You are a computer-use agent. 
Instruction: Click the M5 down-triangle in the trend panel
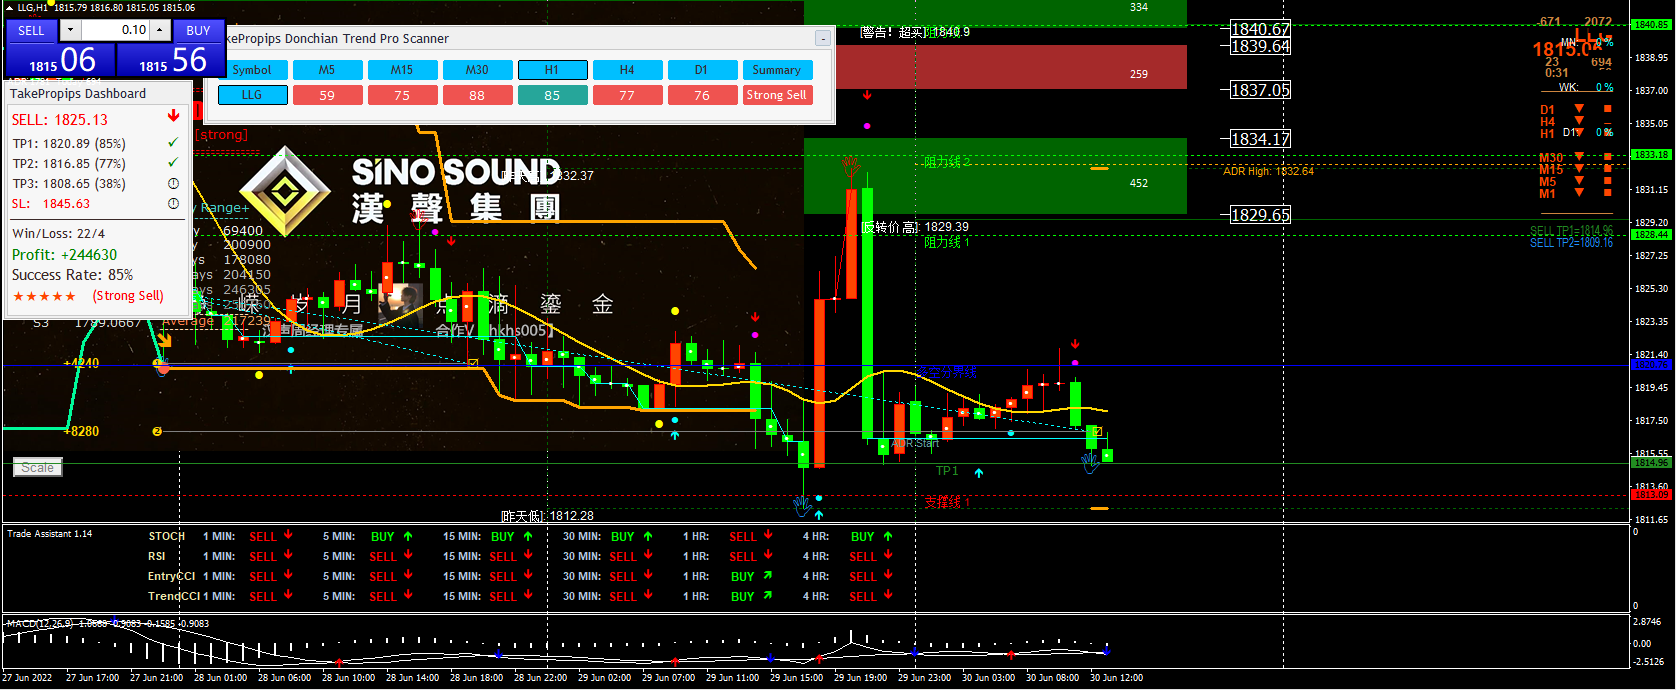[x=1579, y=180]
